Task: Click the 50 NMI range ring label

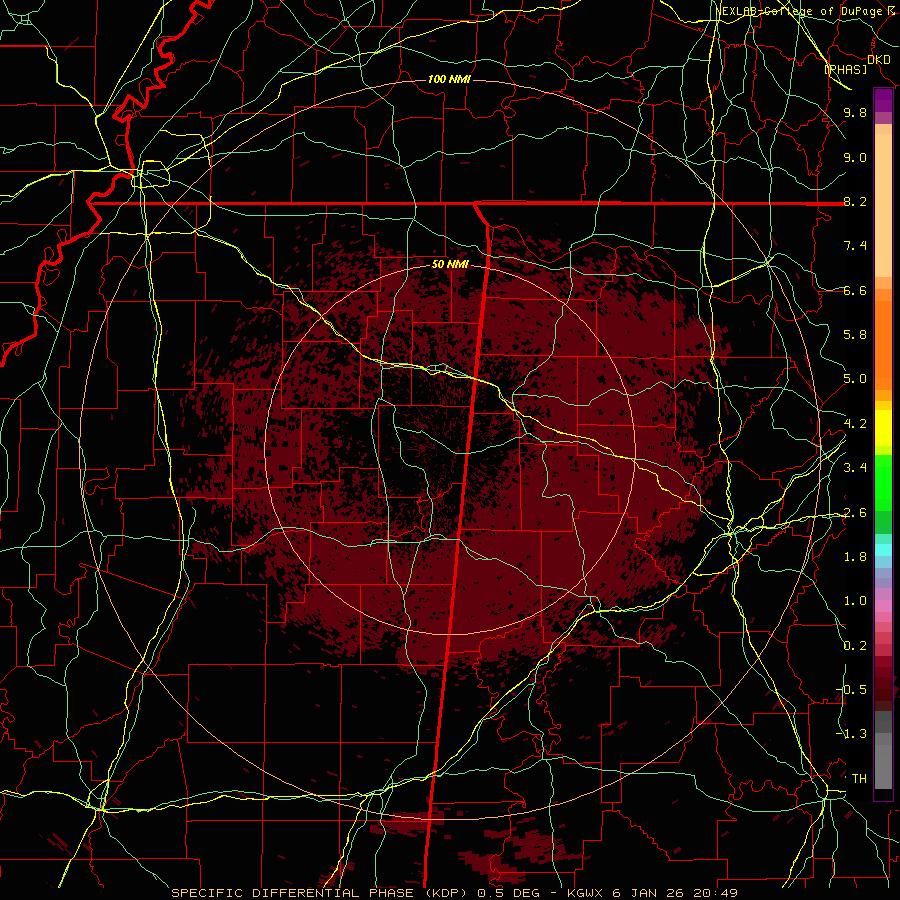Action: click(450, 264)
